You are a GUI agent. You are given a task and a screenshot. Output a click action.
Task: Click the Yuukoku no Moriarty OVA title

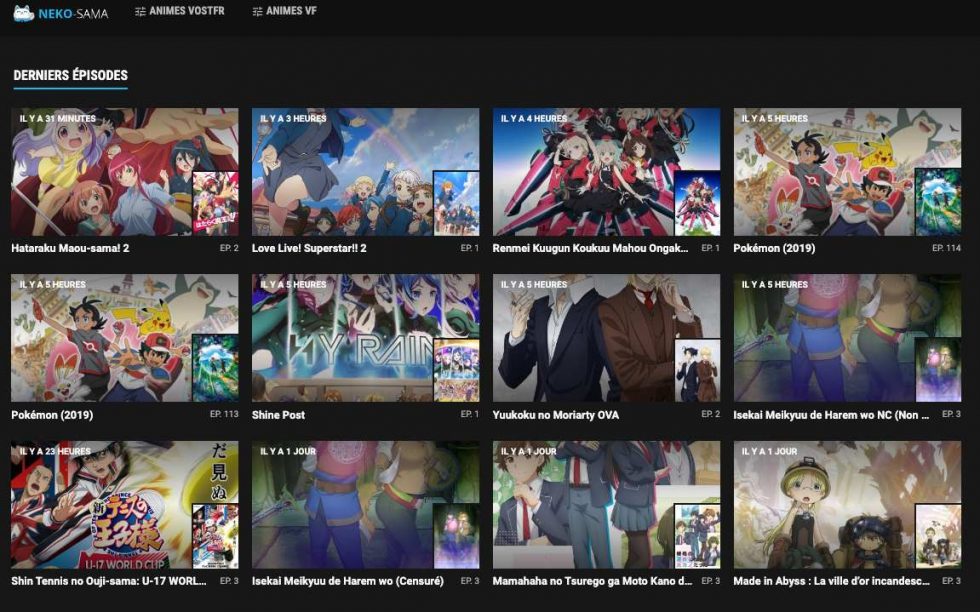click(x=556, y=415)
